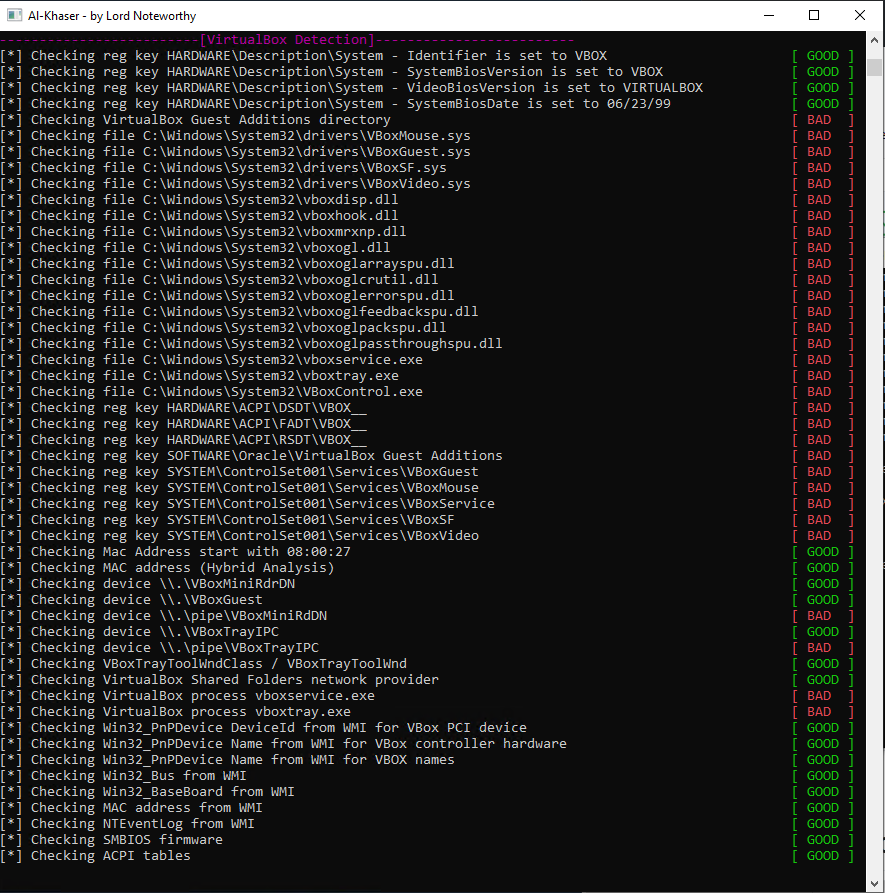Click the VBoxVideo.sys file check line
This screenshot has height=893, width=885.
pyautogui.click(x=427, y=183)
